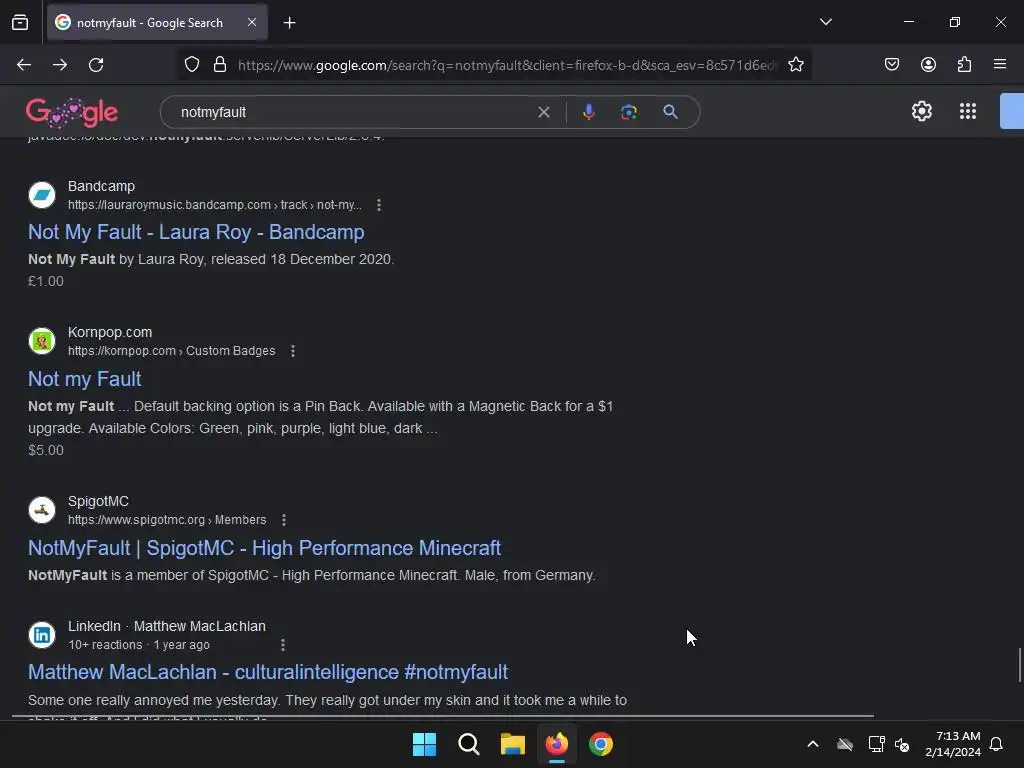The height and width of the screenshot is (768, 1024).
Task: Open LinkedIn result favicon
Action: [42, 635]
